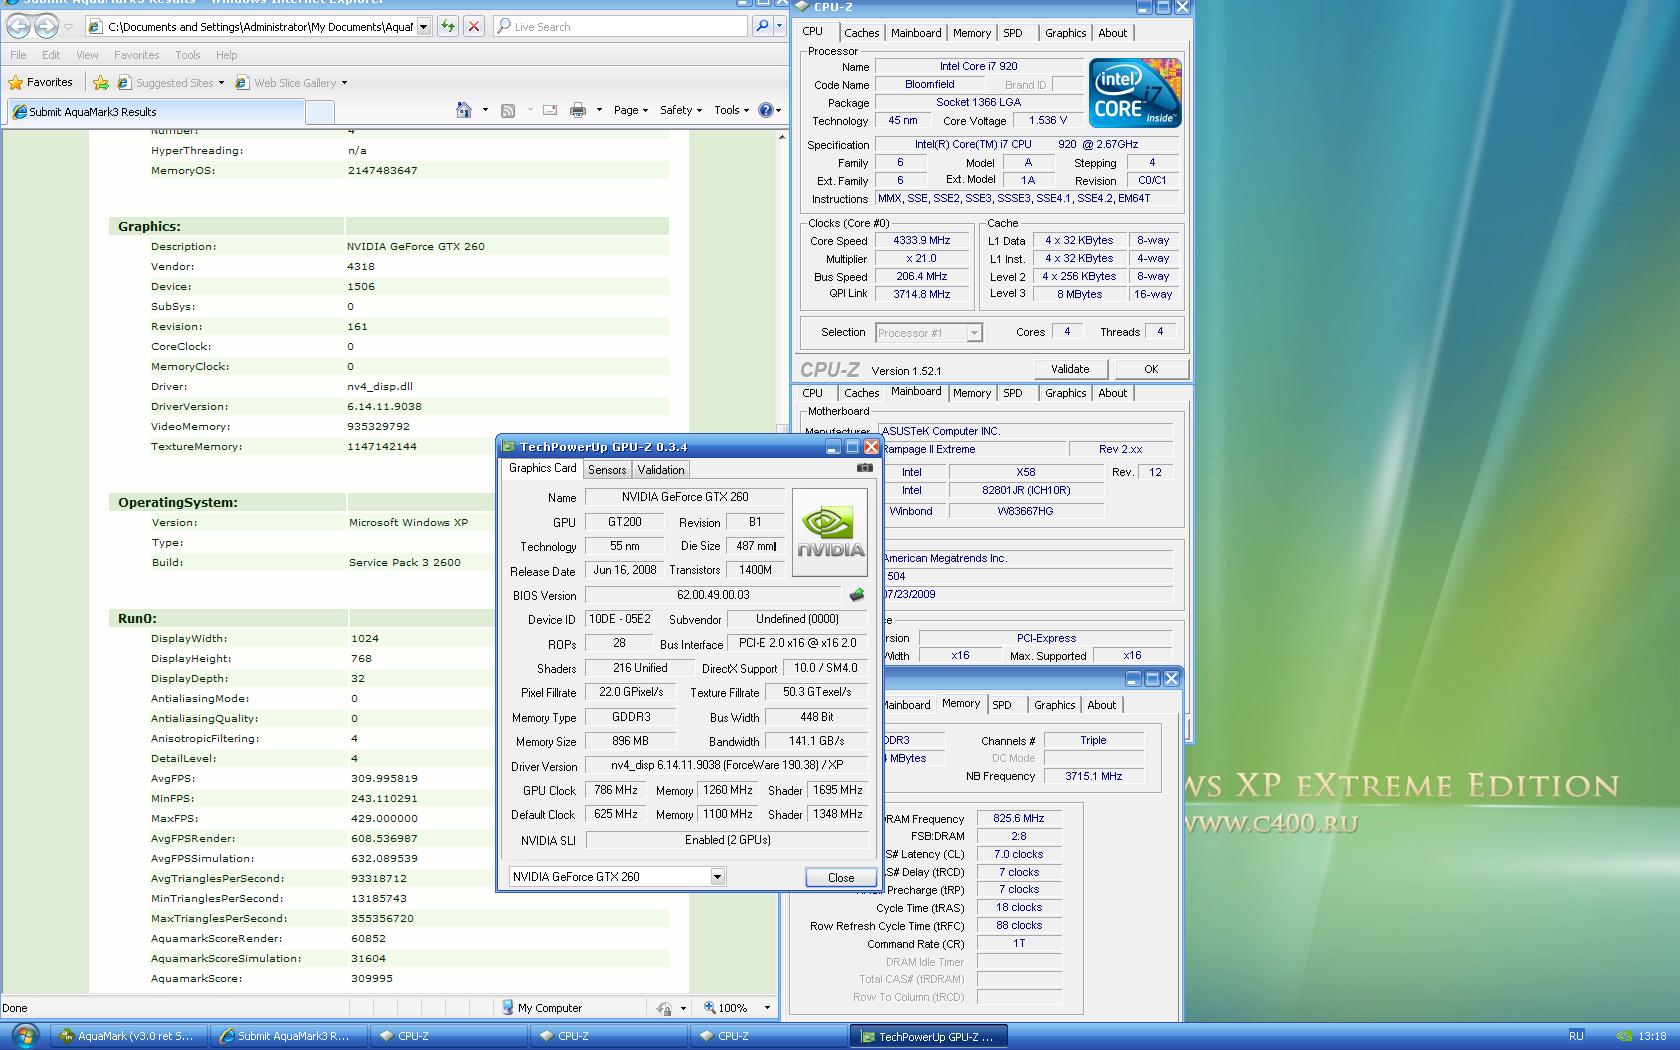Open Caches tab in the top CPU-Z window
Image resolution: width=1680 pixels, height=1050 pixels.
pyautogui.click(x=861, y=33)
